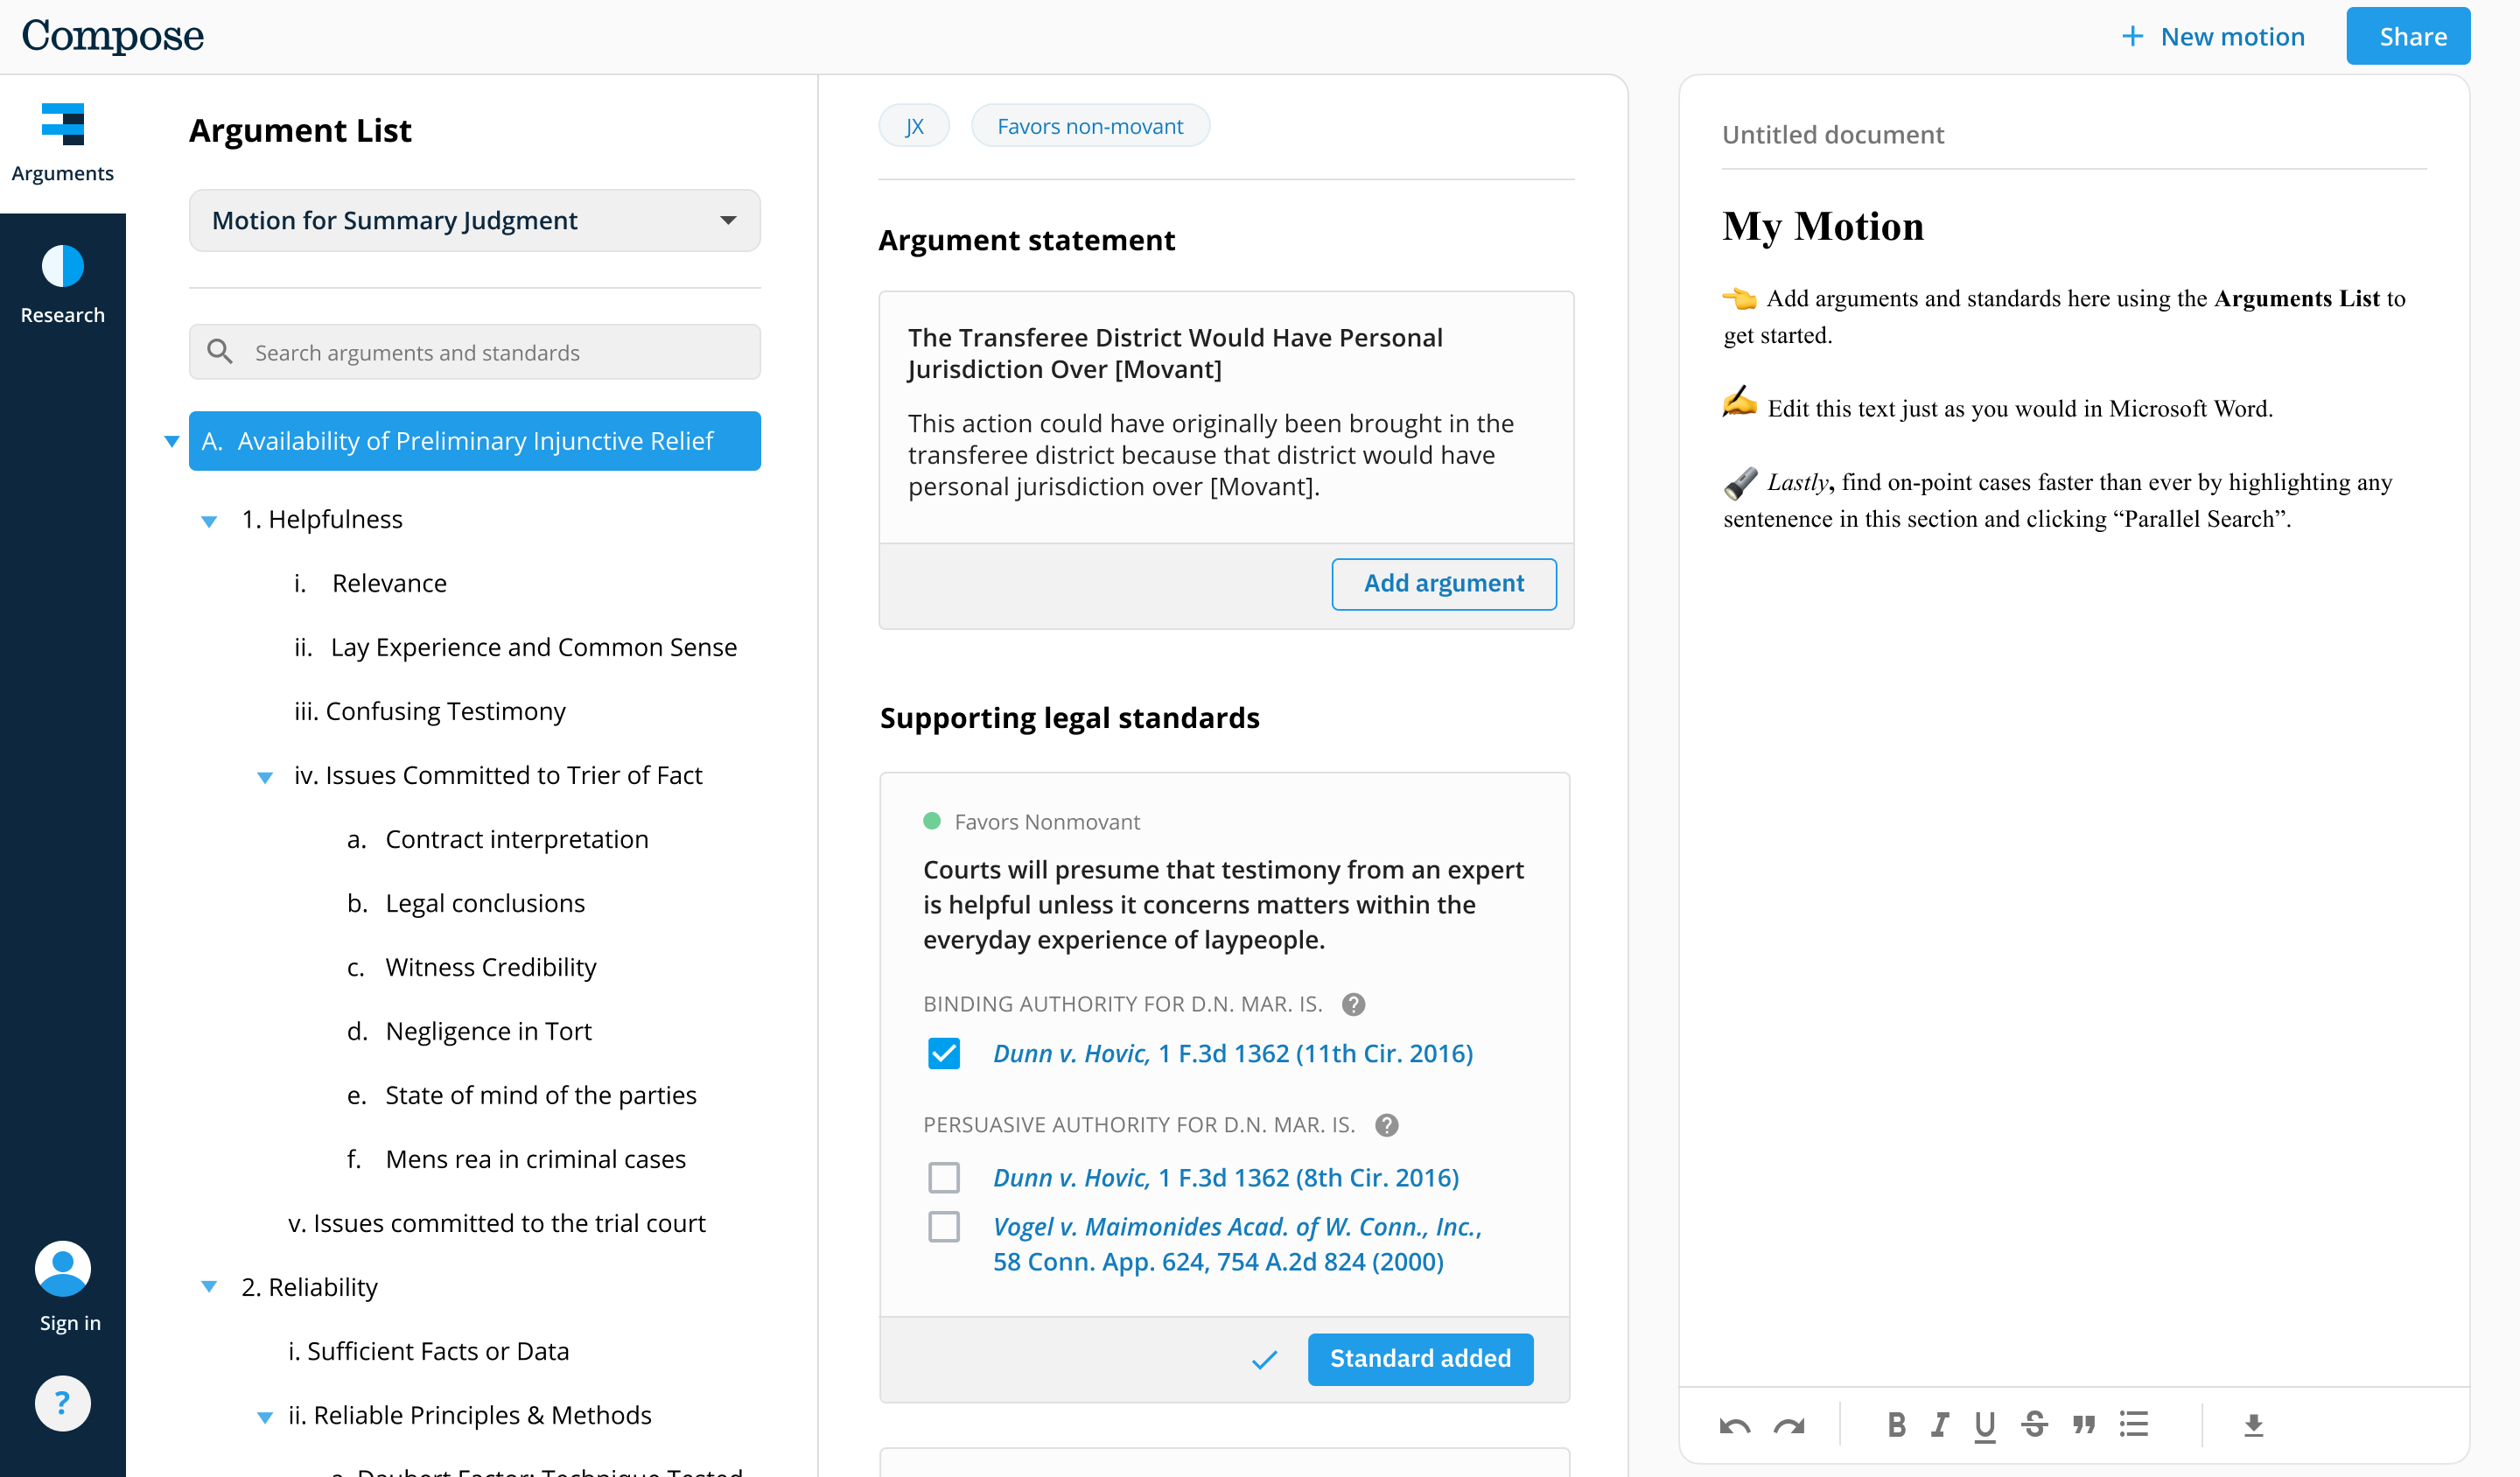Check the Dunn v. Hovic 8th Circuit case
The image size is (2520, 1477).
coord(944,1177)
